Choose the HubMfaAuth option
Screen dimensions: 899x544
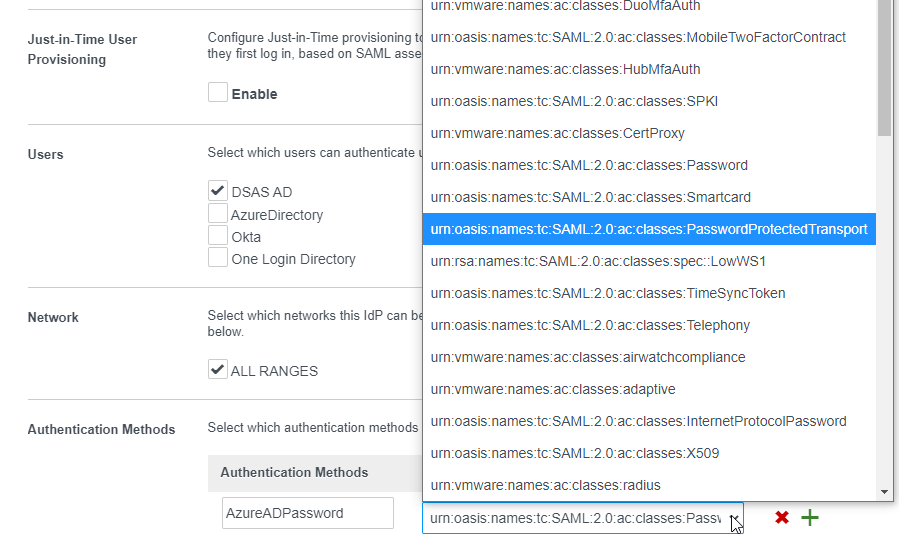click(565, 69)
